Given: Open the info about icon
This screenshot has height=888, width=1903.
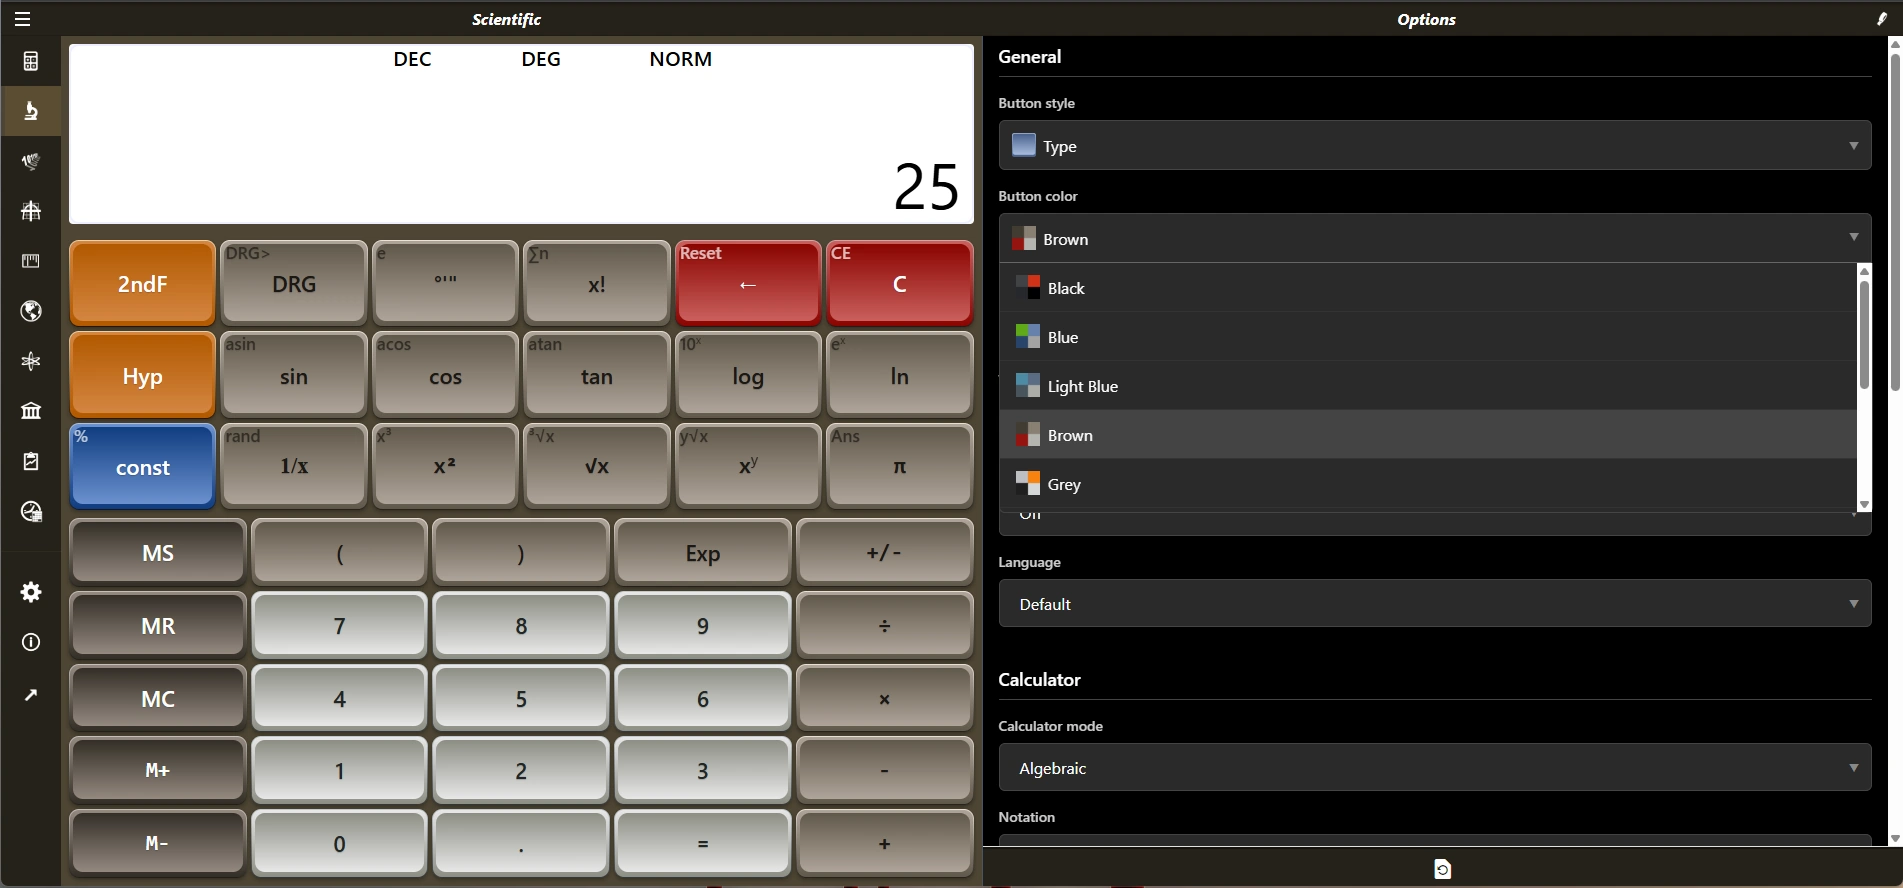Looking at the screenshot, I should pos(31,642).
